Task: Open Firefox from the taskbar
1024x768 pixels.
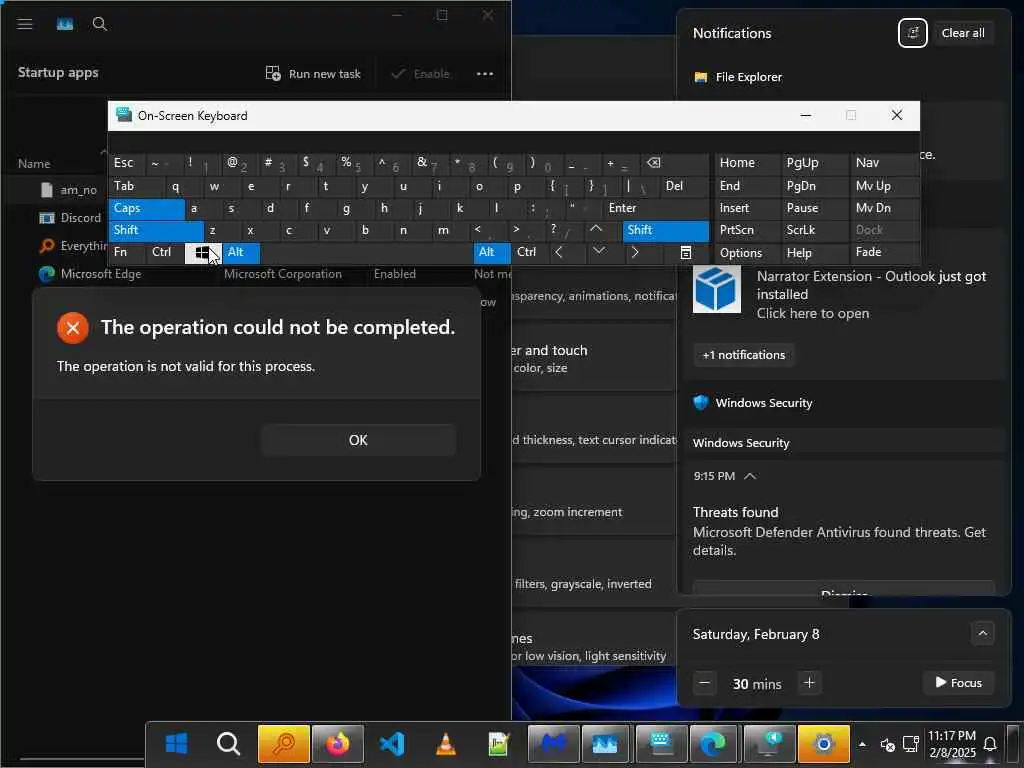Action: click(x=338, y=743)
